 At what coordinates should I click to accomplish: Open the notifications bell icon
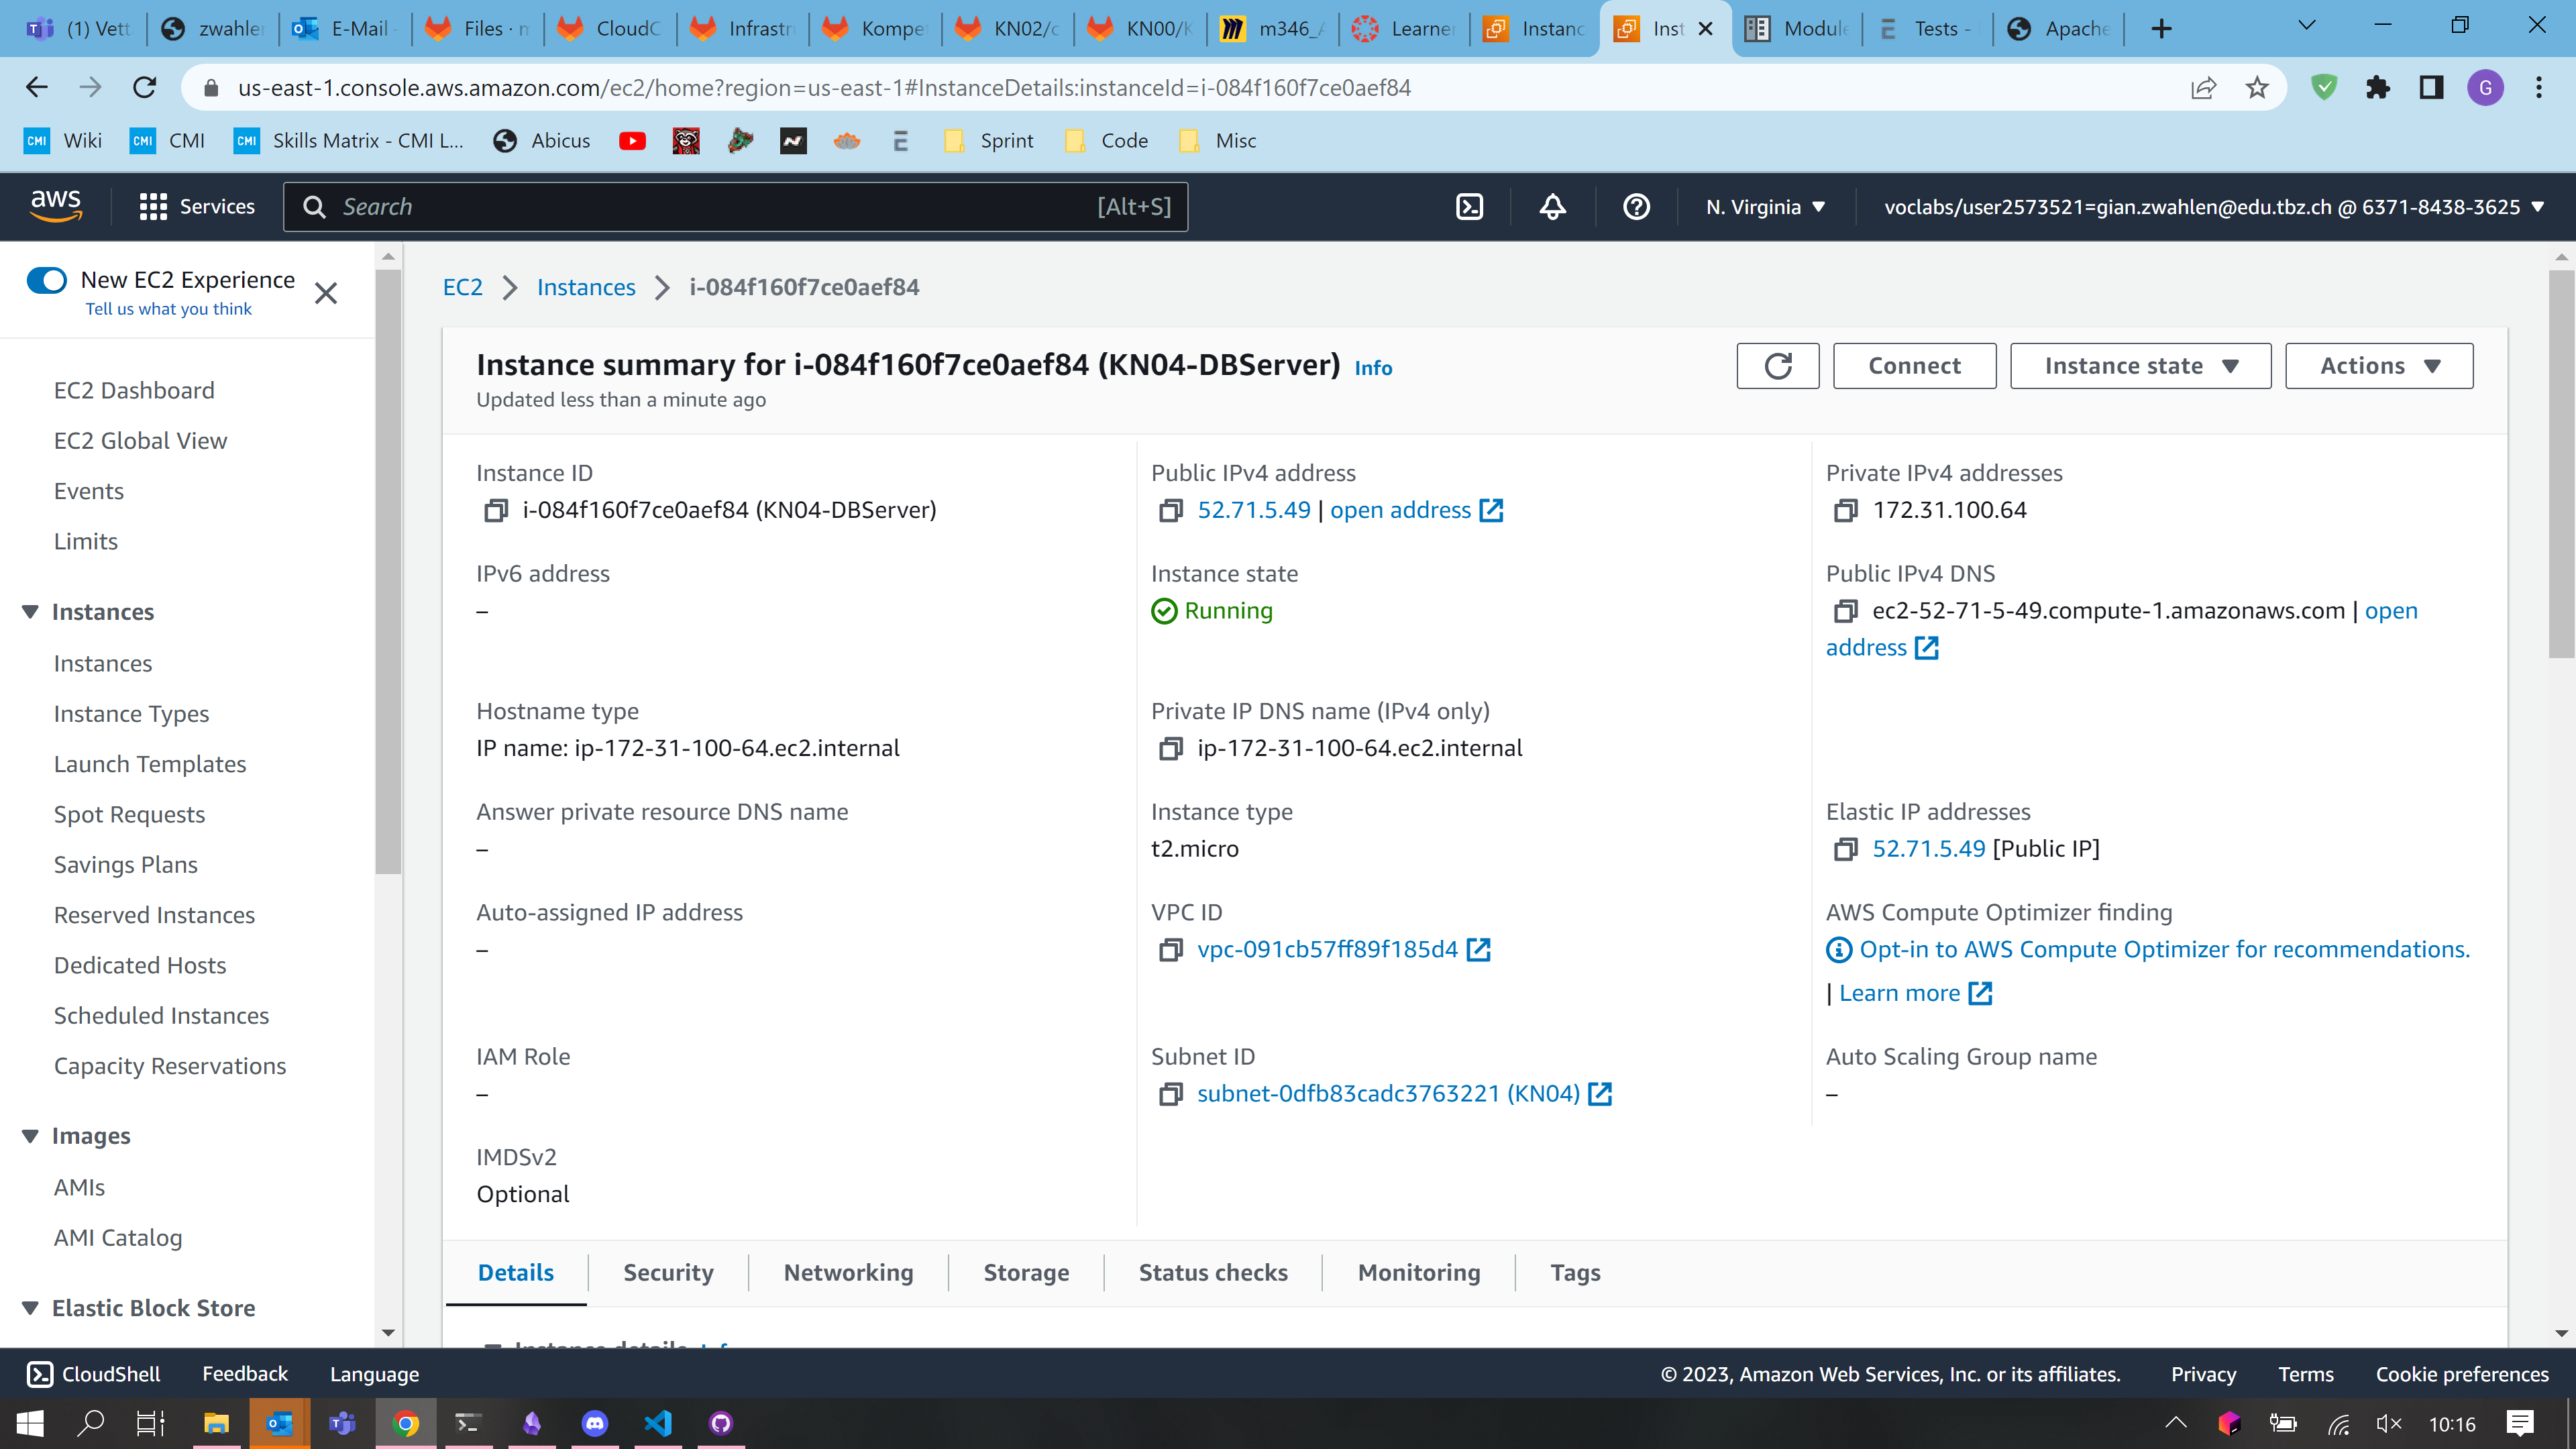pyautogui.click(x=1552, y=207)
